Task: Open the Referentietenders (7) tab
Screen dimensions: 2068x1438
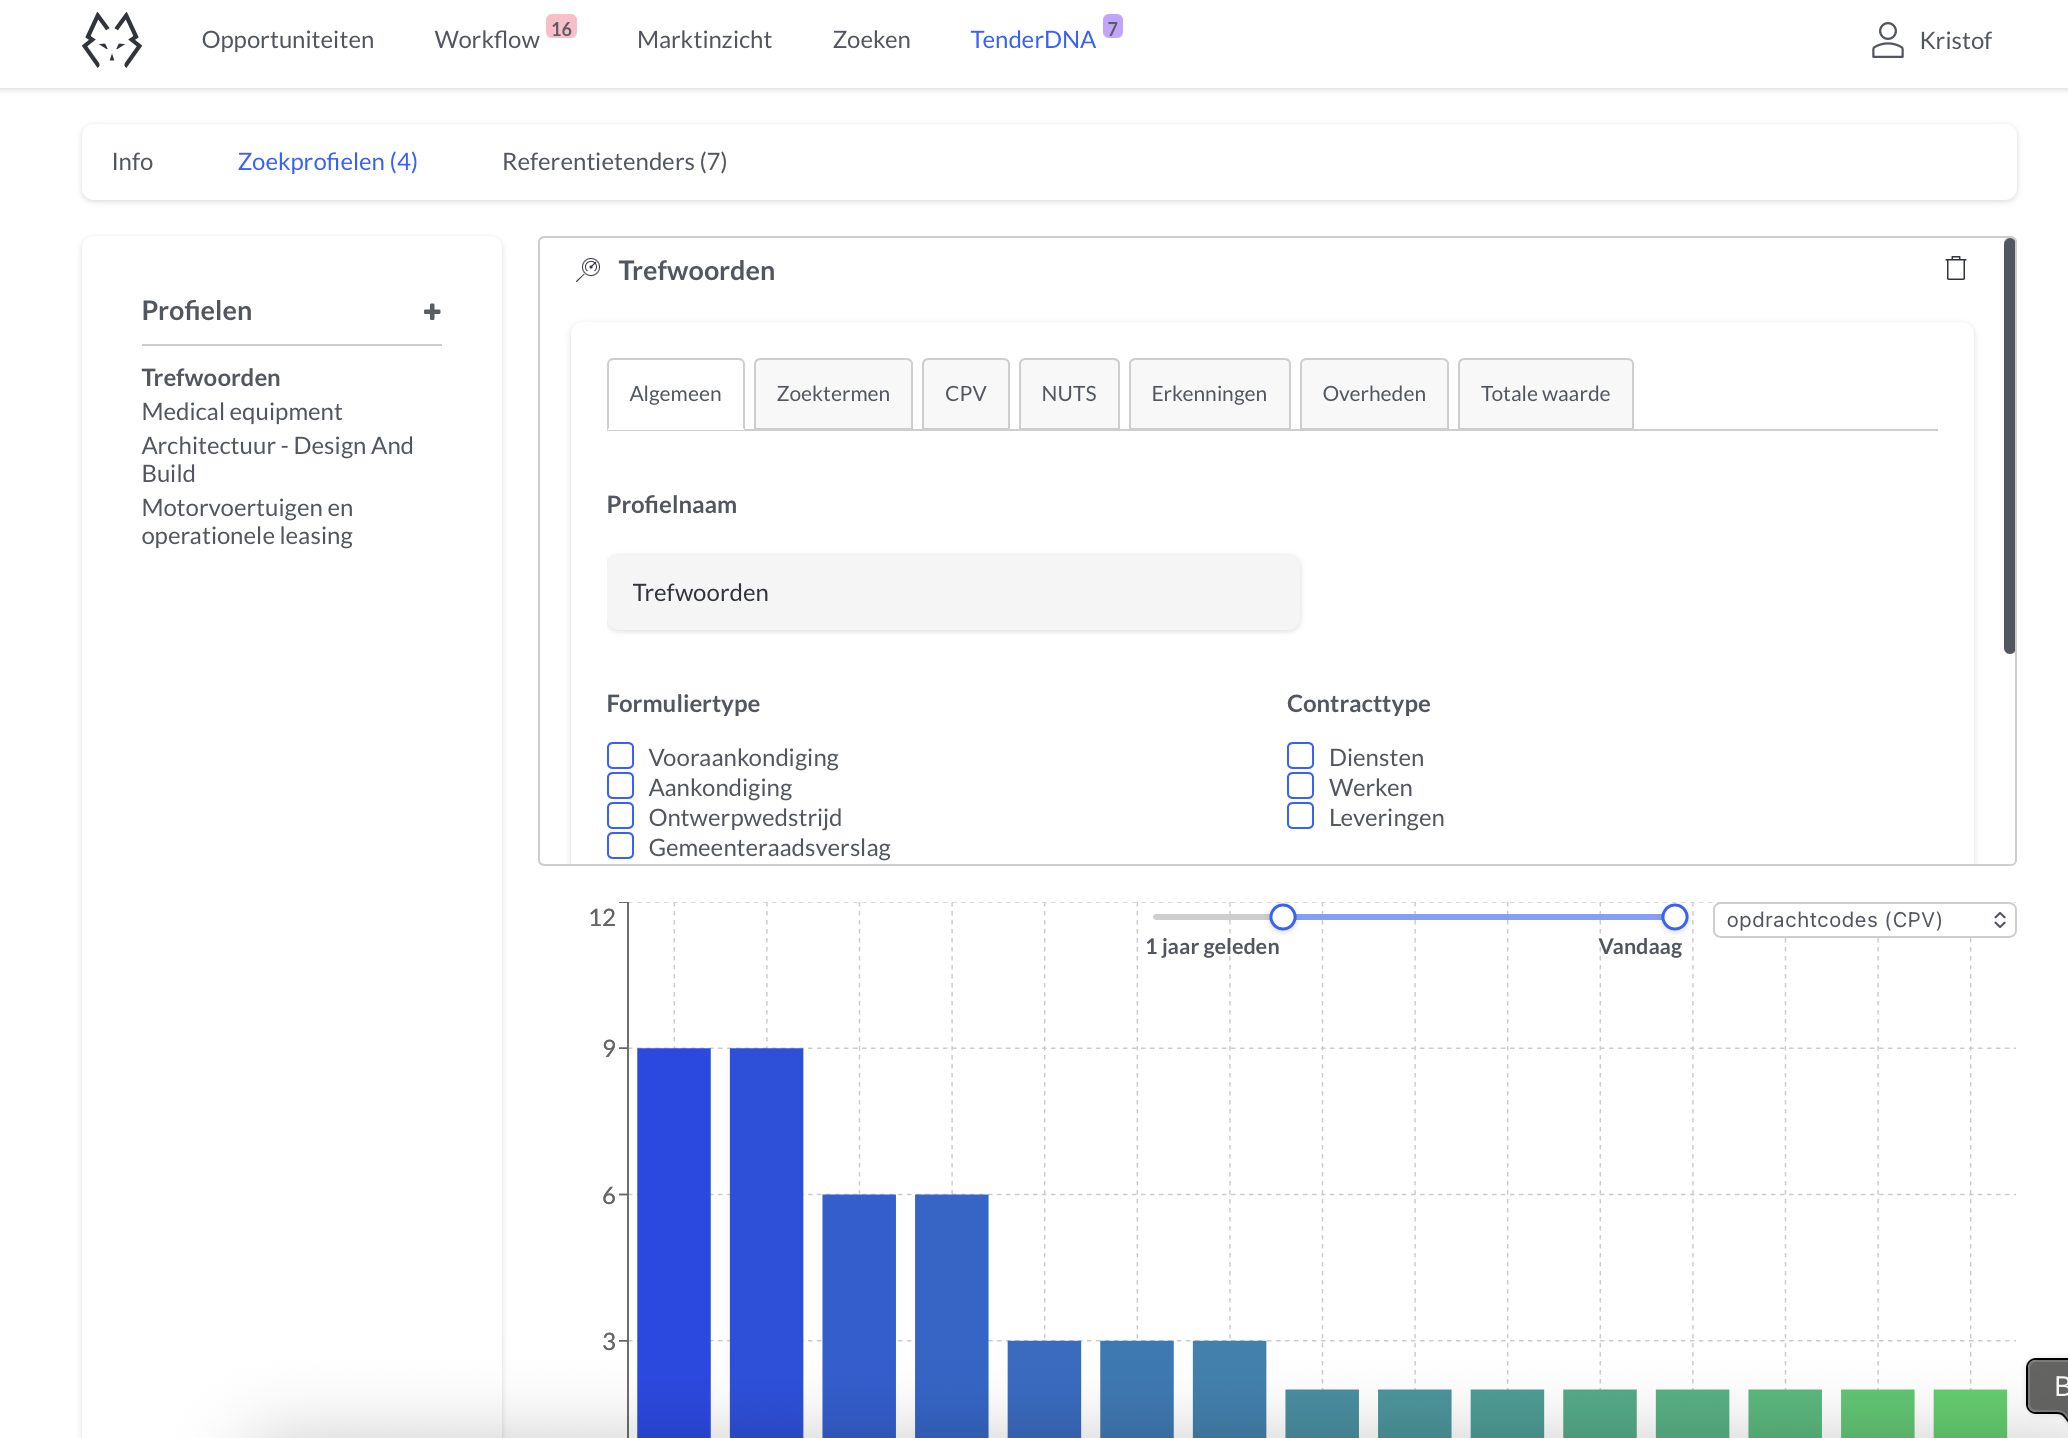Action: click(x=614, y=161)
